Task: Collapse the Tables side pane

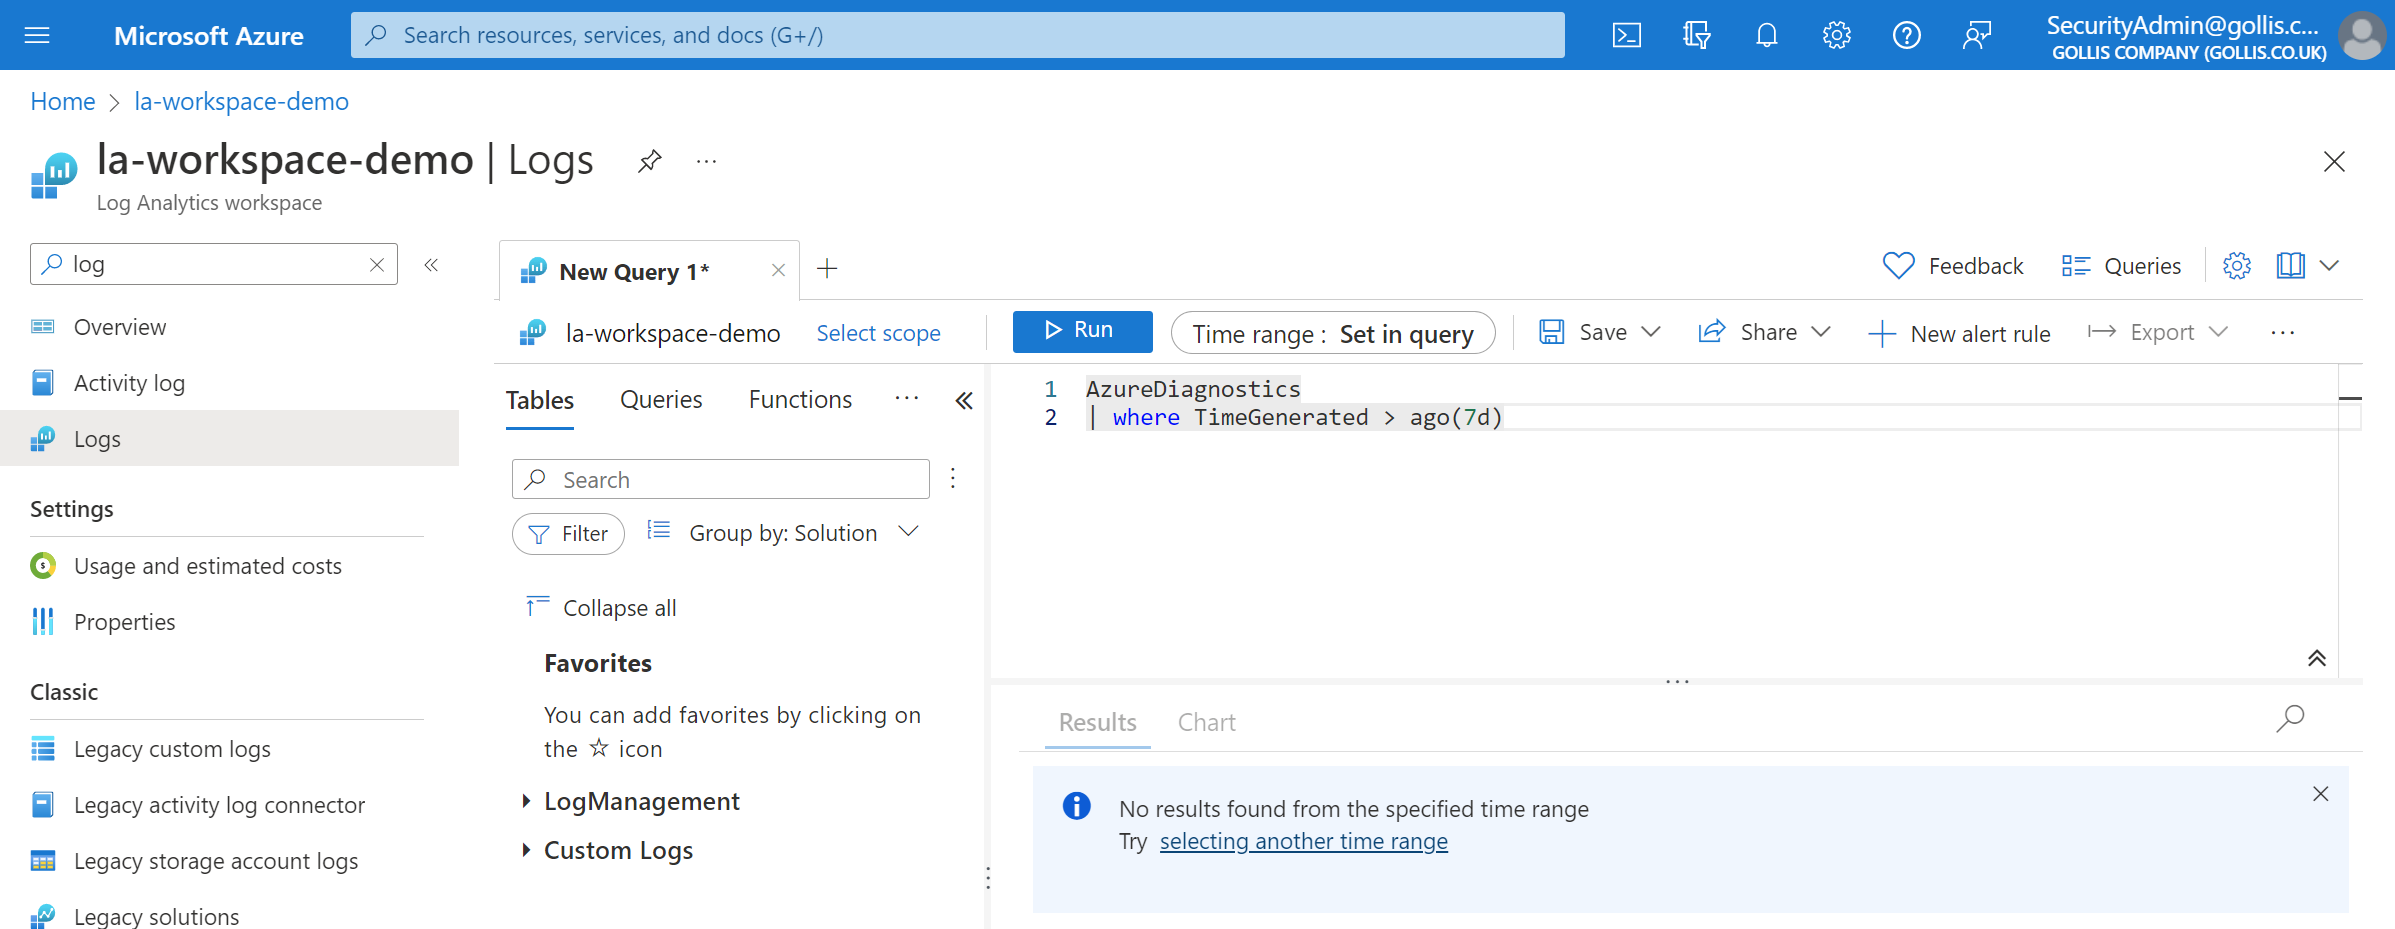Action: click(x=964, y=401)
